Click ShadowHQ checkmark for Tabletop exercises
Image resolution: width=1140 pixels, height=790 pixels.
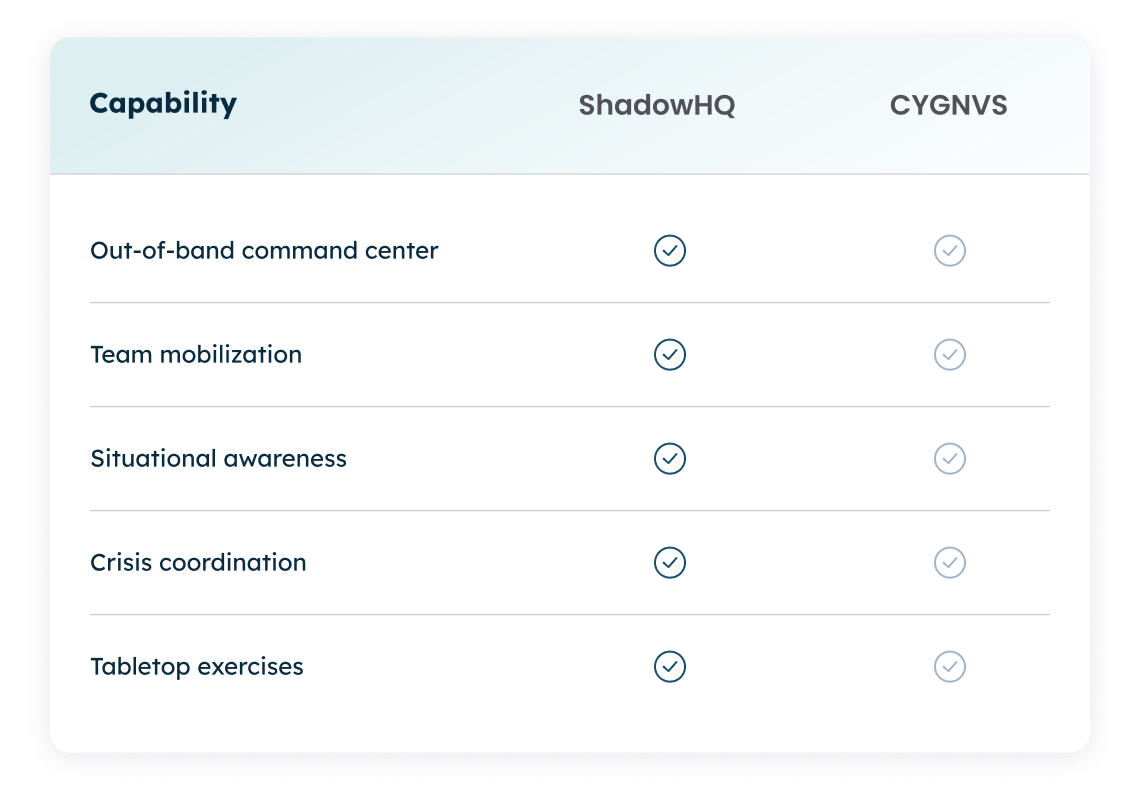[x=670, y=667]
